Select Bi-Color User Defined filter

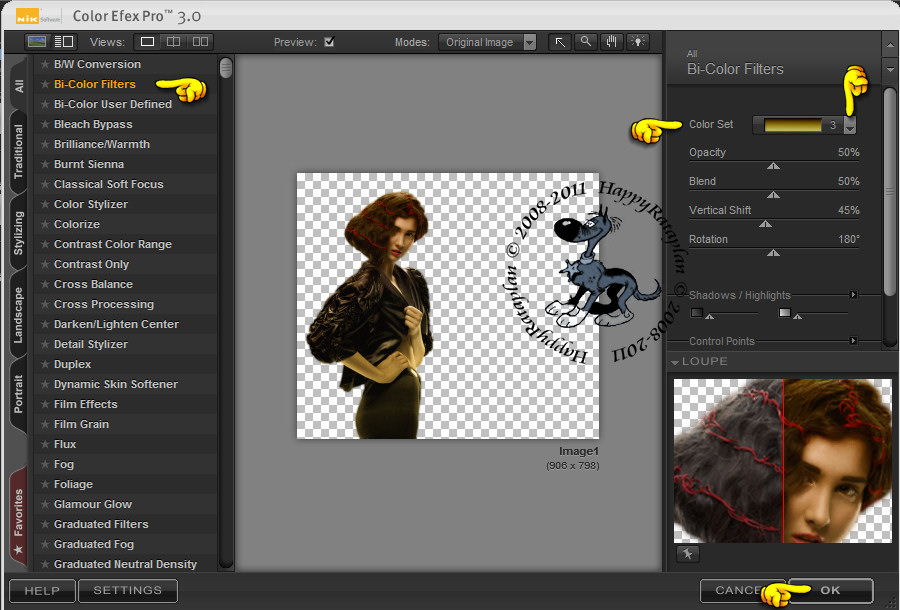click(x=112, y=104)
